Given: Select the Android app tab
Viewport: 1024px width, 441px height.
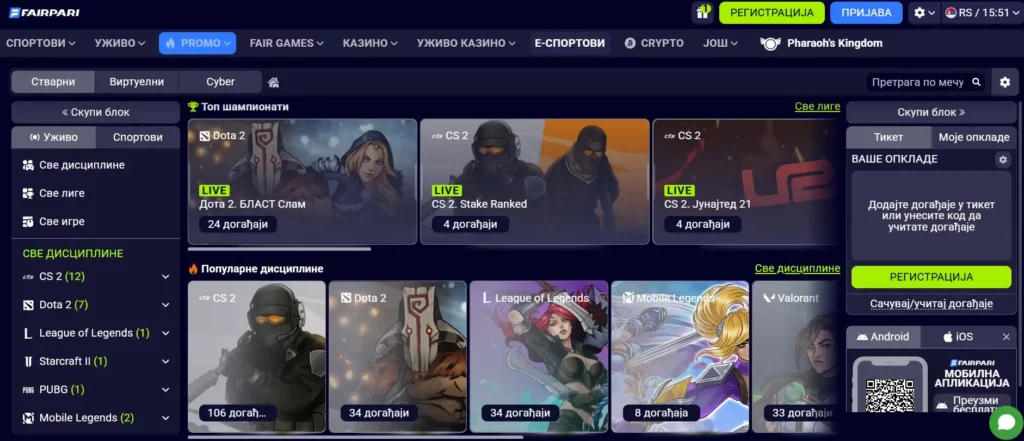Looking at the screenshot, I should (884, 337).
